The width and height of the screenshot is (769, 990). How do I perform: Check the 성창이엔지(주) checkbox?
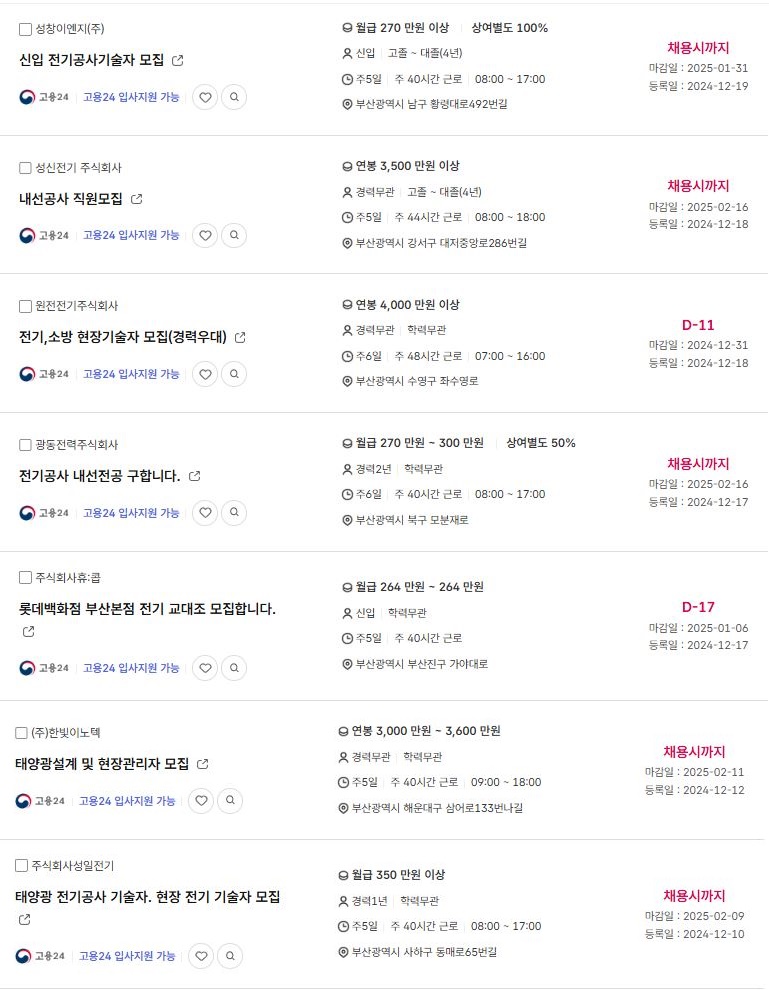(25, 29)
